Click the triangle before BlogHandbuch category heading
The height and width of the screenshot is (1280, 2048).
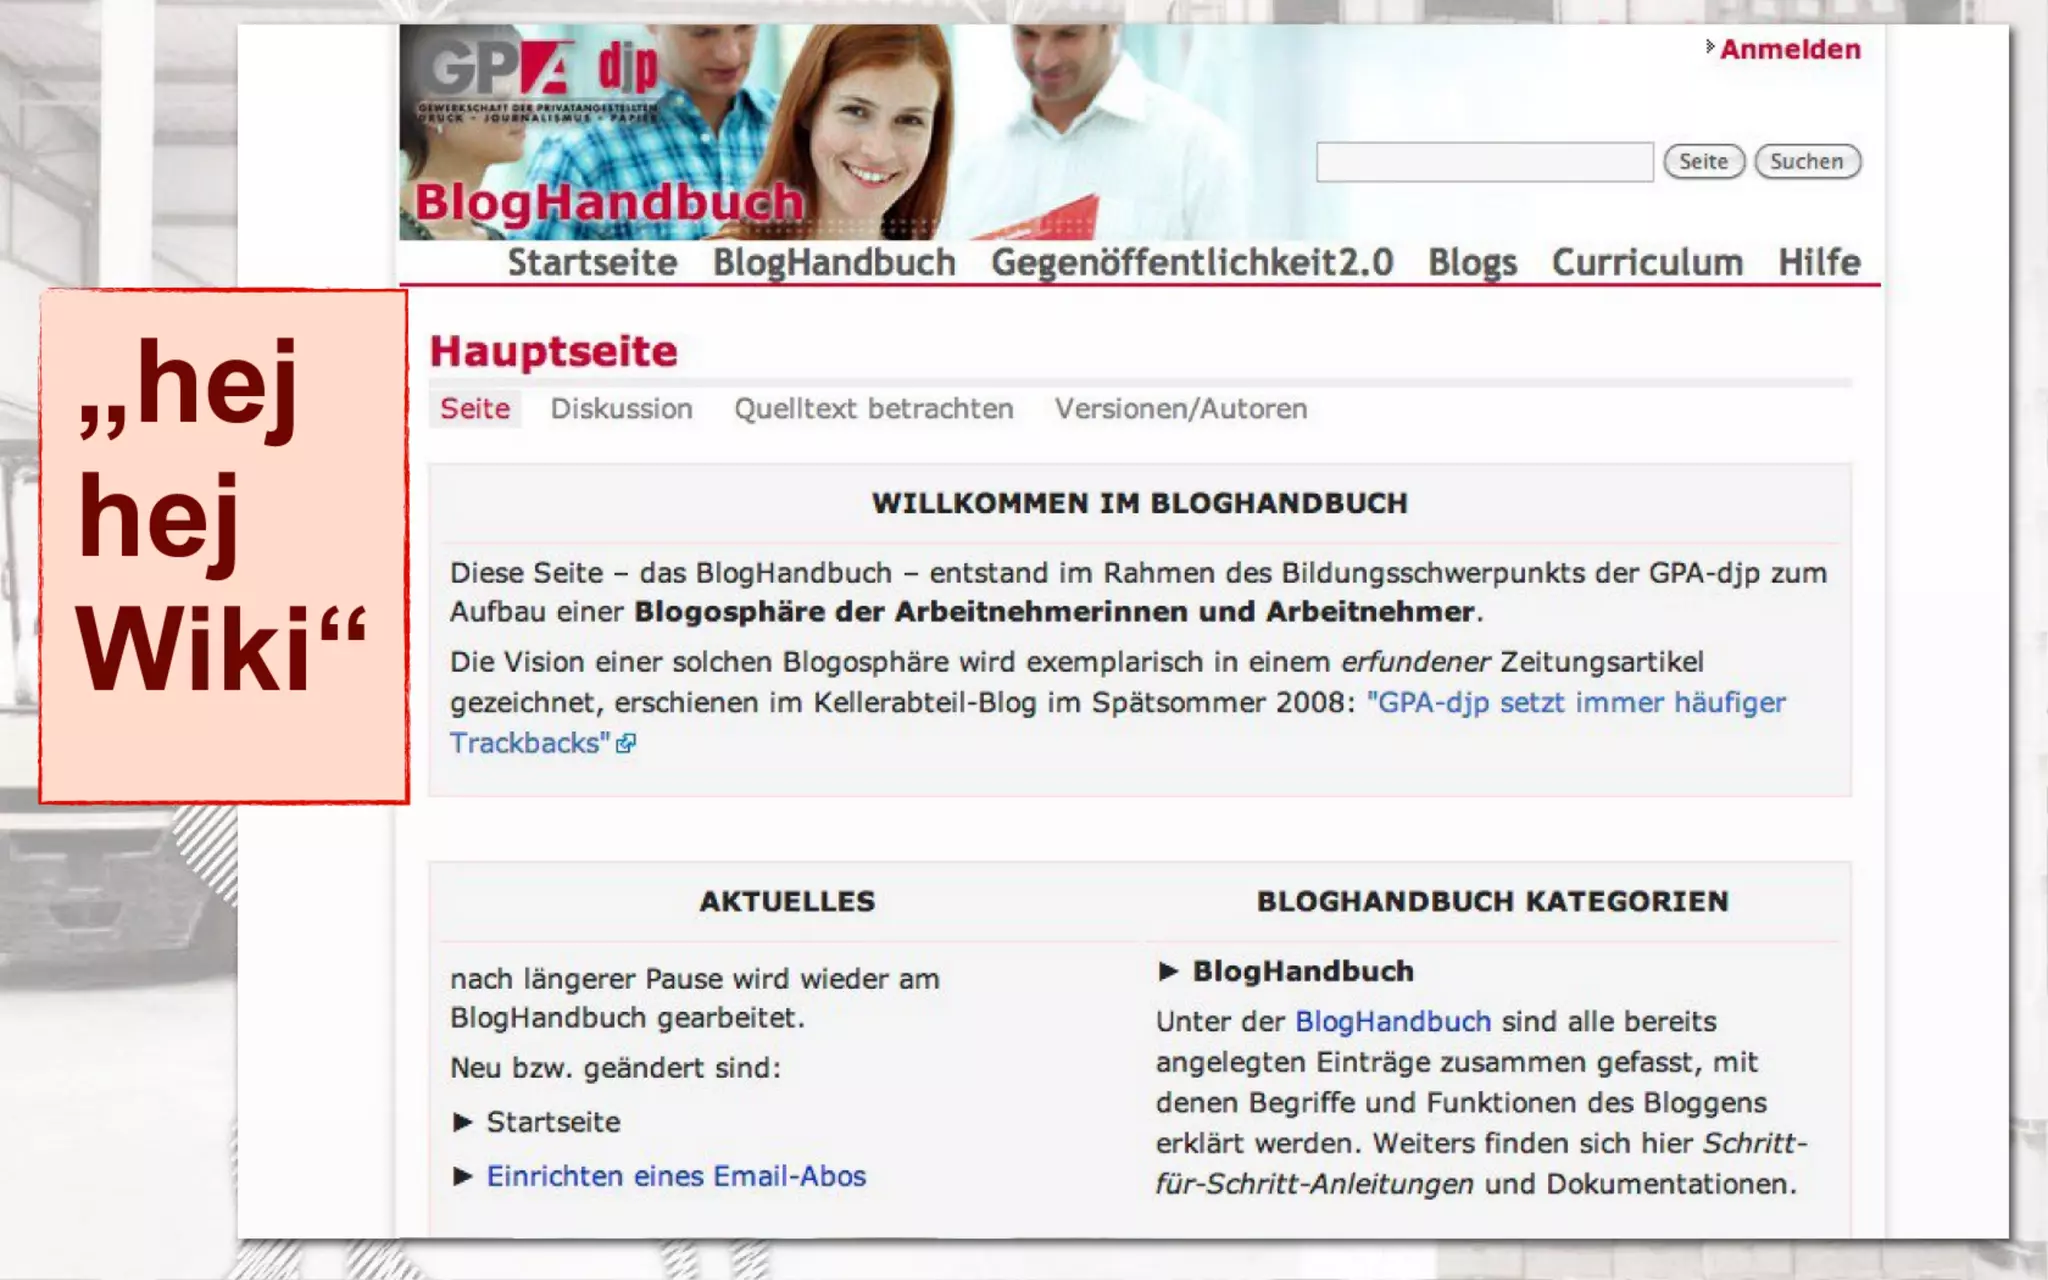tap(1168, 971)
